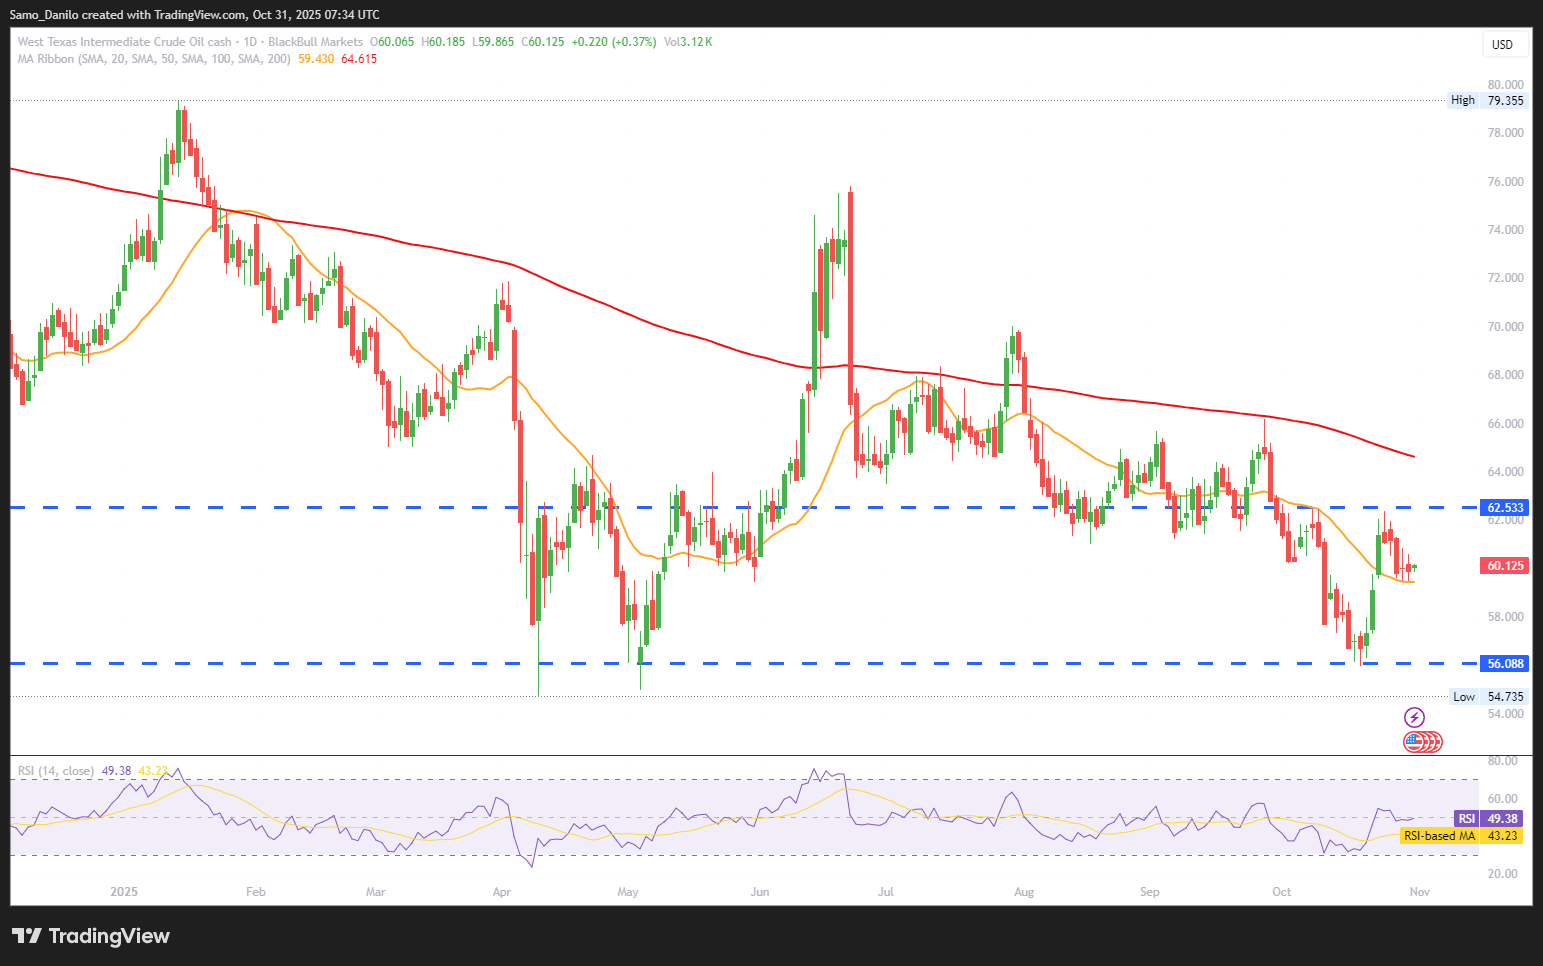
Task: Click the 62.533 horizontal line price label
Action: point(1505,508)
